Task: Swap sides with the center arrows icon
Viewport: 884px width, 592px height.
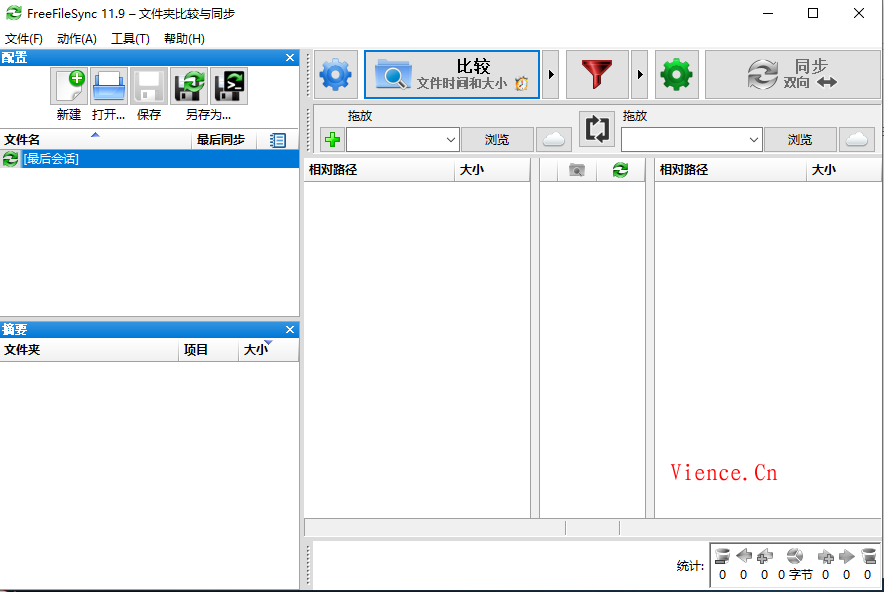Action: coord(597,129)
